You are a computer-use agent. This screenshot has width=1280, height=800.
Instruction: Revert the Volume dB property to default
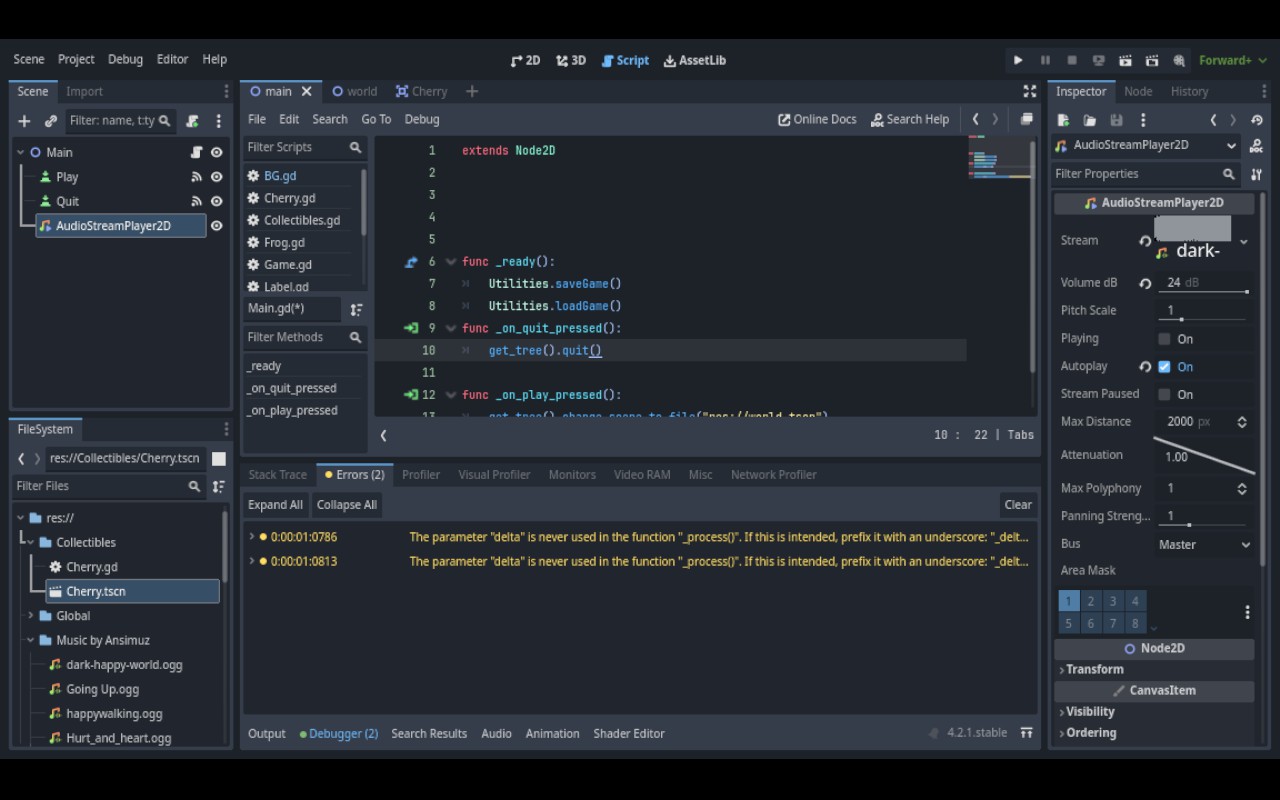1145,283
